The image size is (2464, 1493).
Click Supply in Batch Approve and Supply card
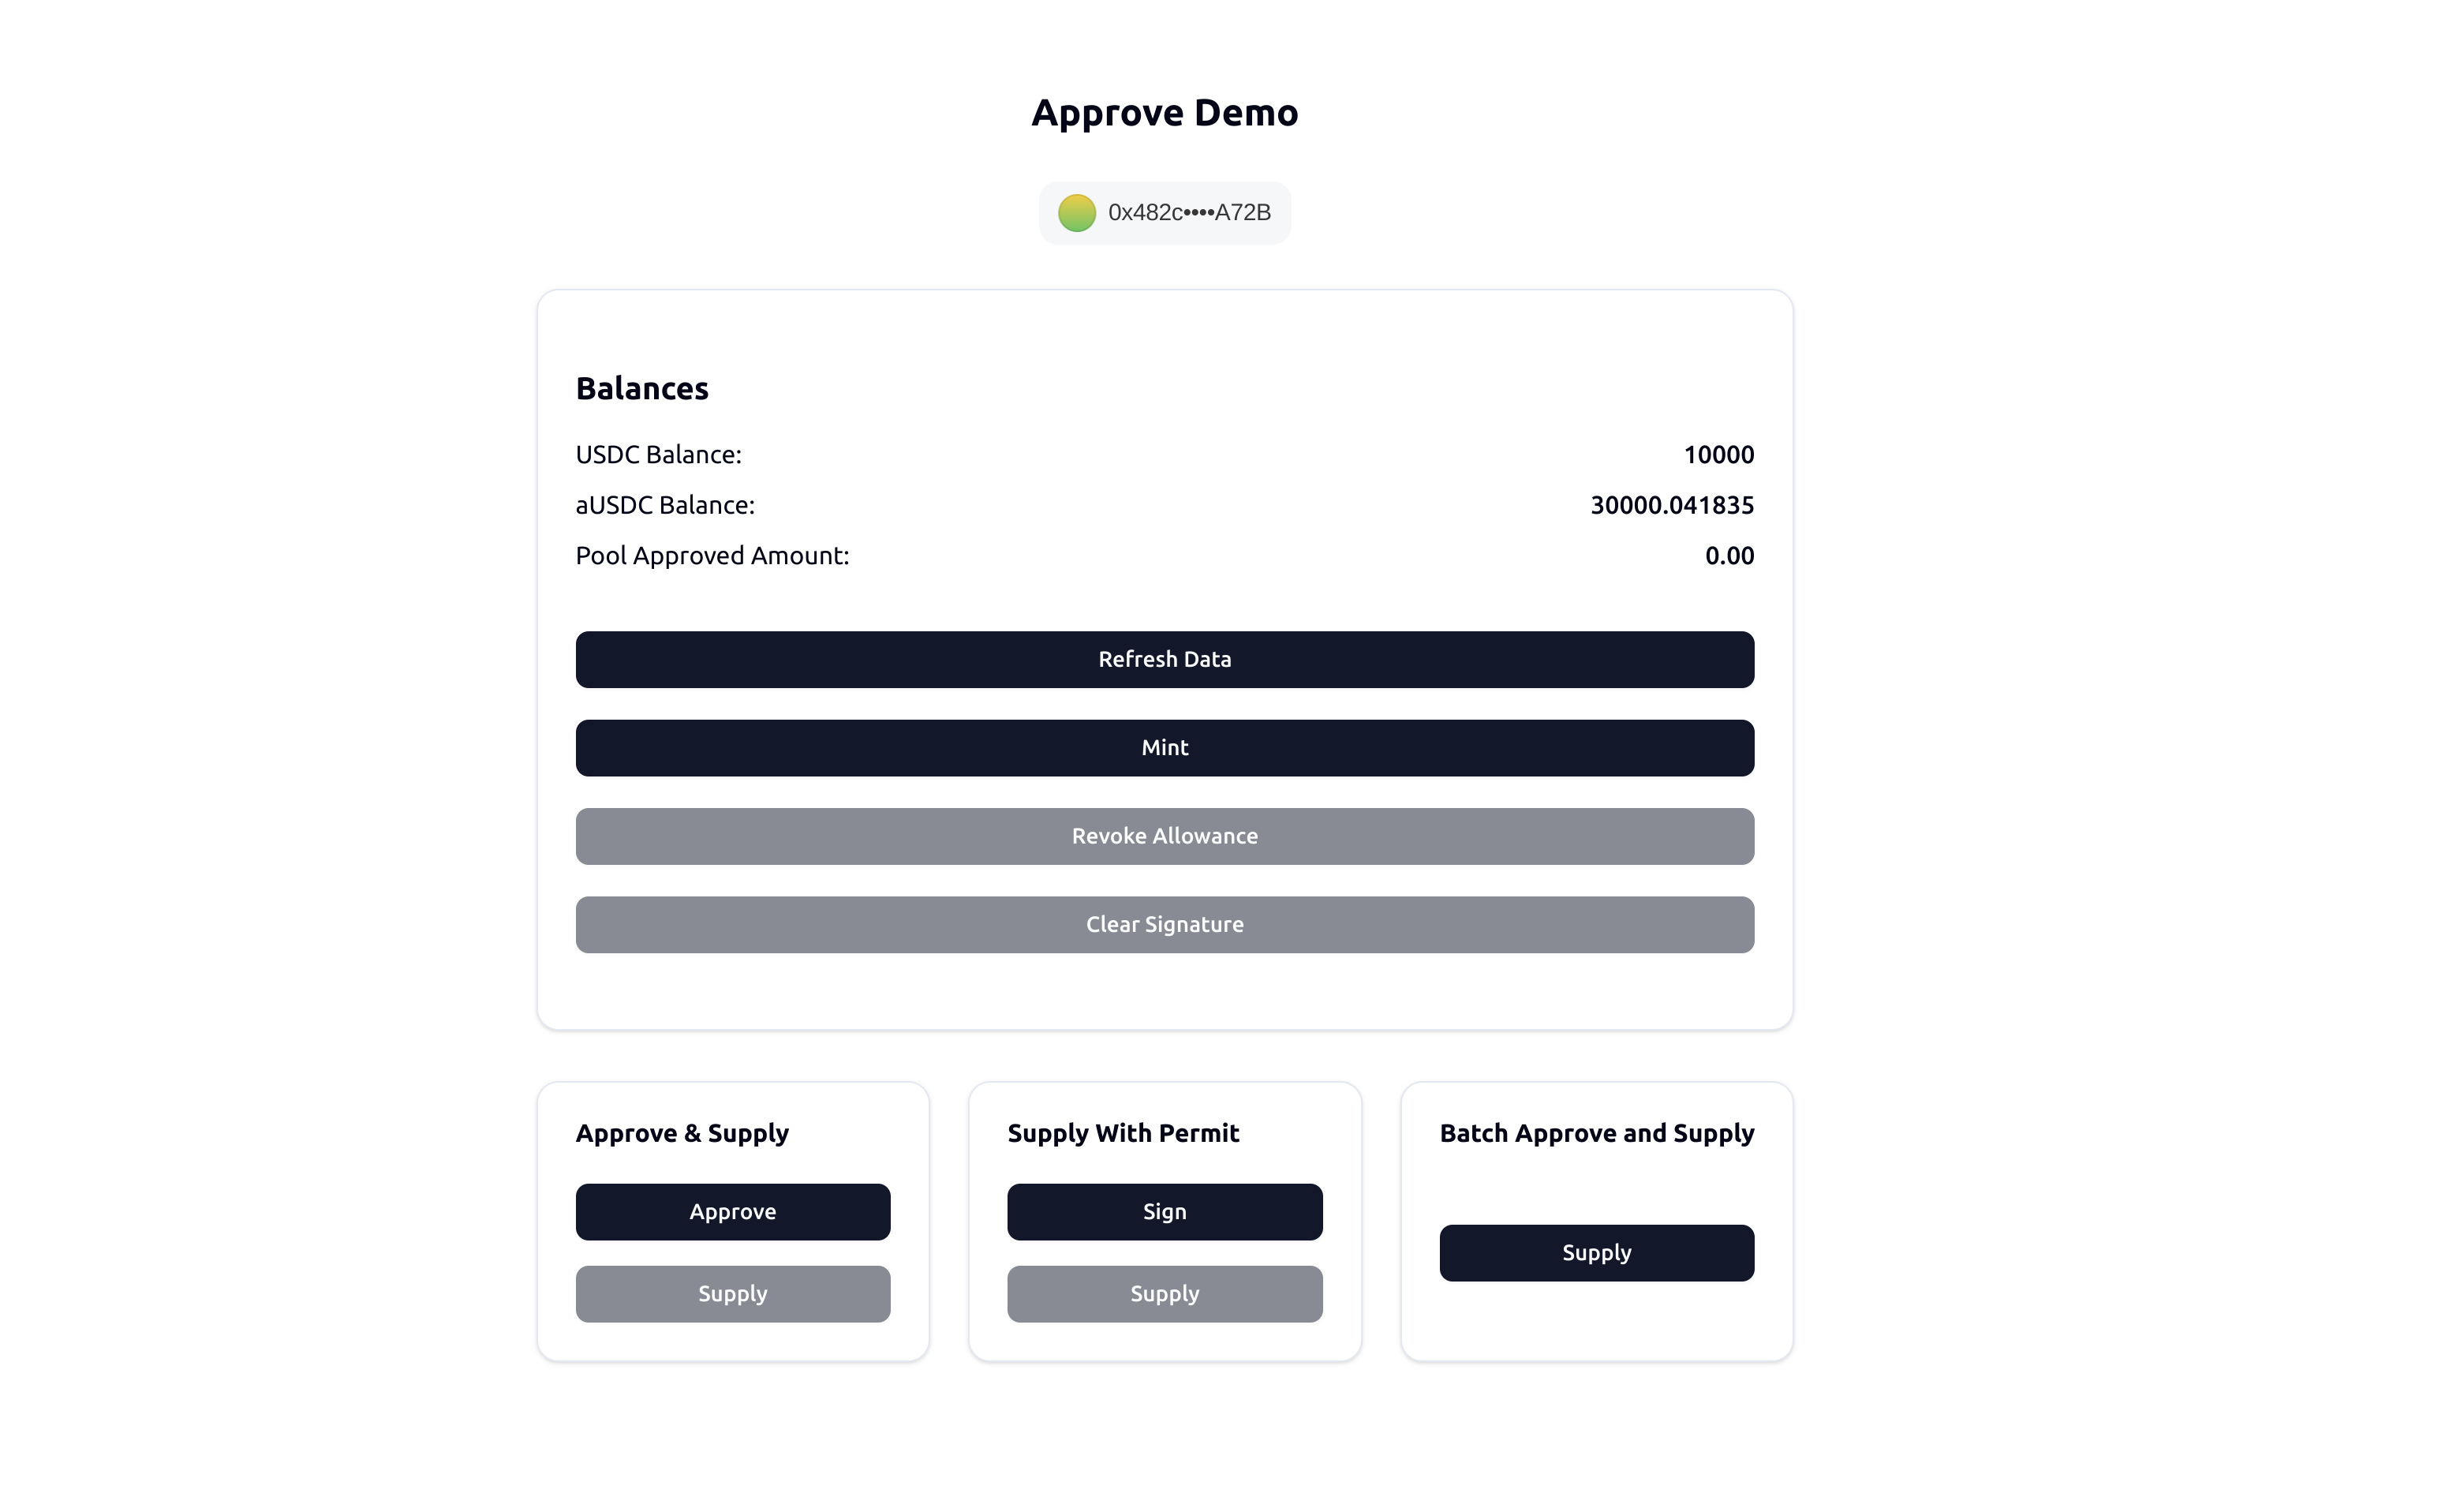click(1596, 1253)
